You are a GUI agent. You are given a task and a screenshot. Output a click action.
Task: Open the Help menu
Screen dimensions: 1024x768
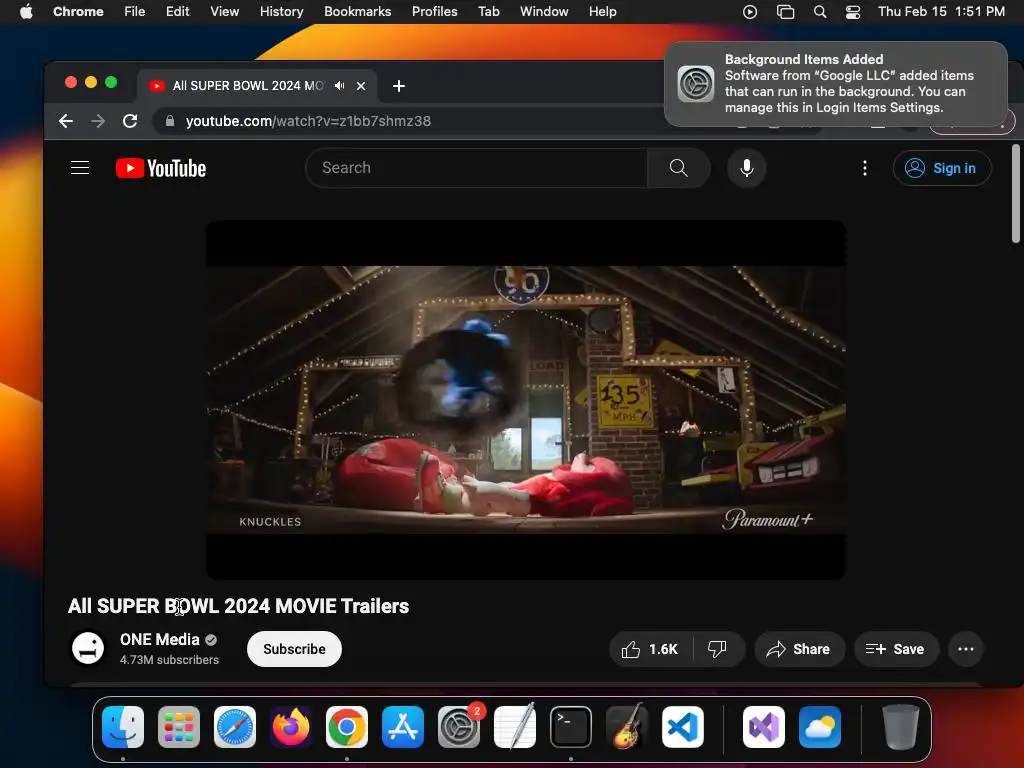tap(602, 11)
